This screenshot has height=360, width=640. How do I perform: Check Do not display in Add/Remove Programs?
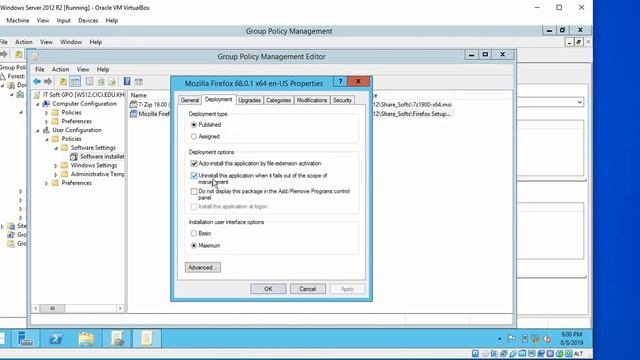point(194,191)
